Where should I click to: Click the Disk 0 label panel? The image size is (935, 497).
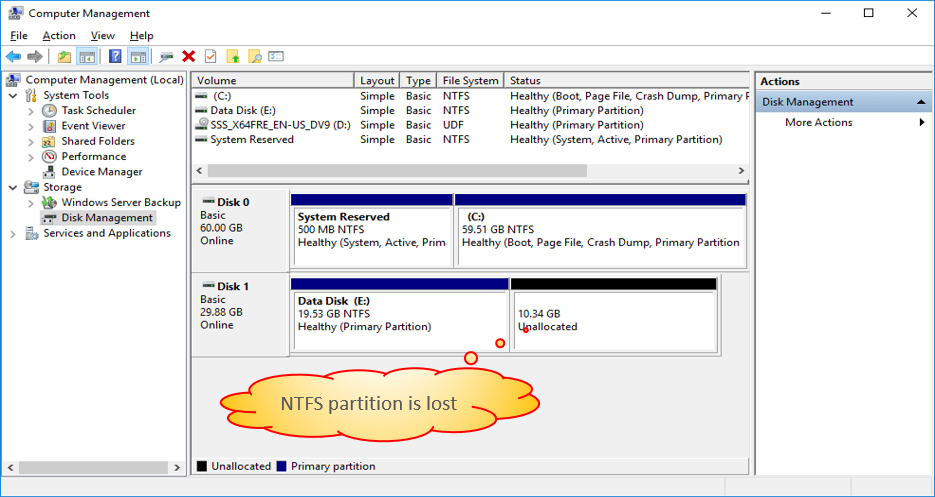pos(240,230)
